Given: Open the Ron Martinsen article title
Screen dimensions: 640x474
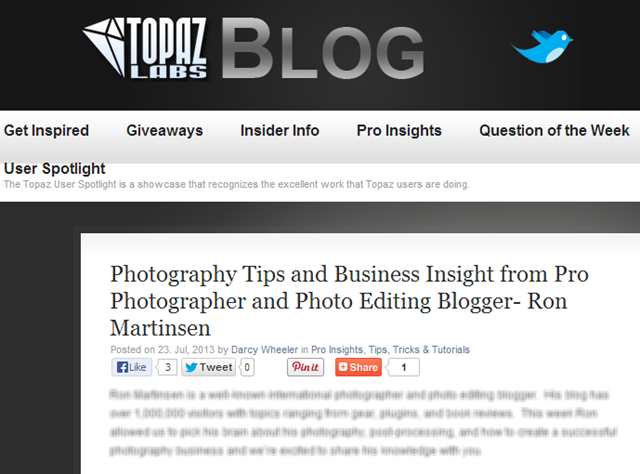Looking at the screenshot, I should (x=349, y=300).
